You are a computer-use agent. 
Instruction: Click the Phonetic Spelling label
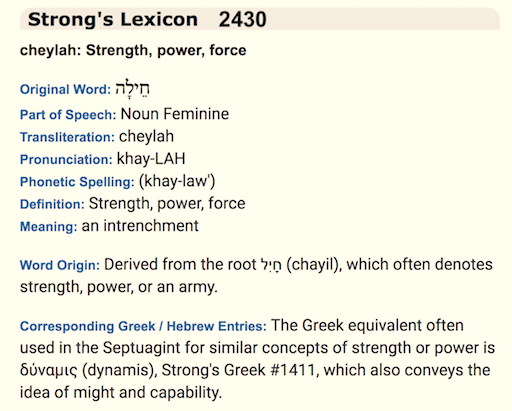tap(77, 182)
